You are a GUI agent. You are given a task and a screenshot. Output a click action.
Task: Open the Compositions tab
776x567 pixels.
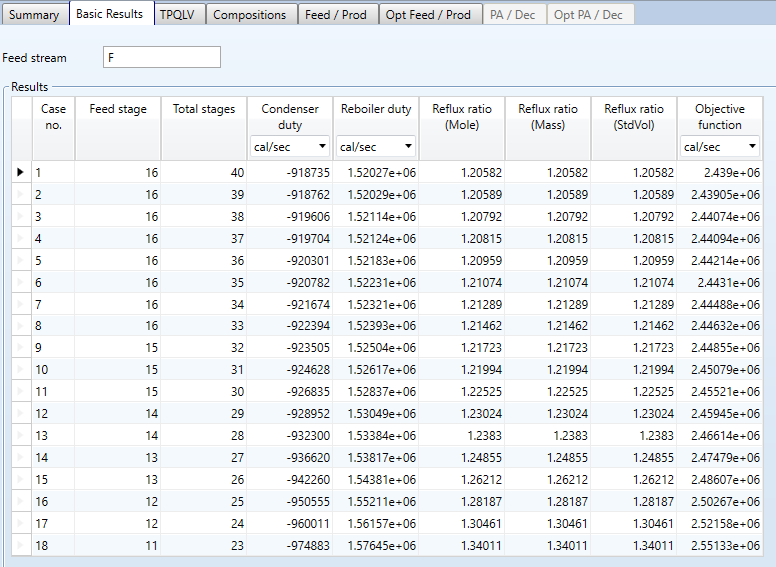[x=249, y=15]
